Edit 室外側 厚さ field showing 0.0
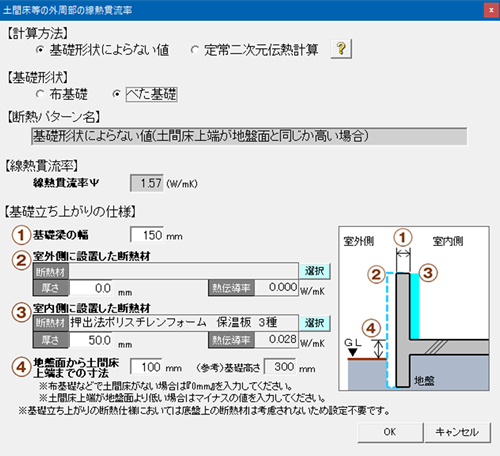Screen dimensions: 500x456 click(x=91, y=288)
